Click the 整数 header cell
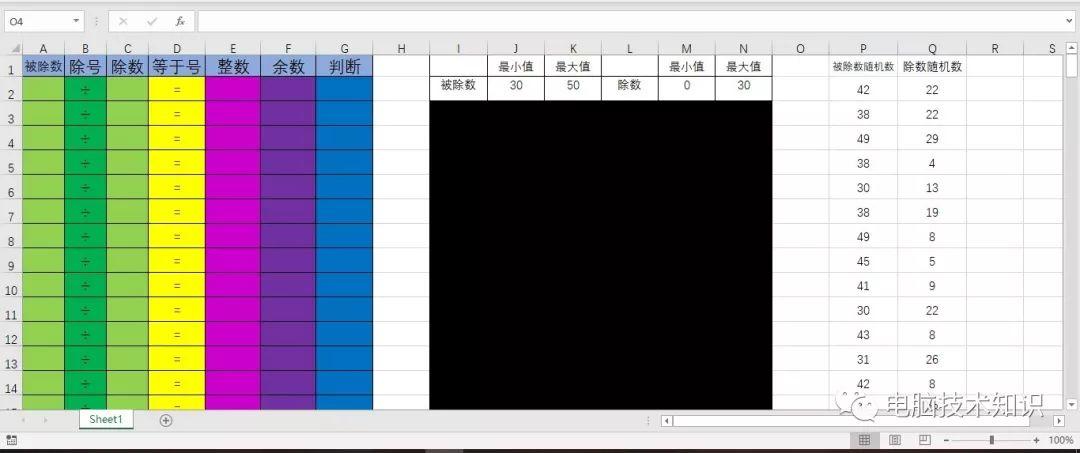1080x453 pixels. coord(233,66)
